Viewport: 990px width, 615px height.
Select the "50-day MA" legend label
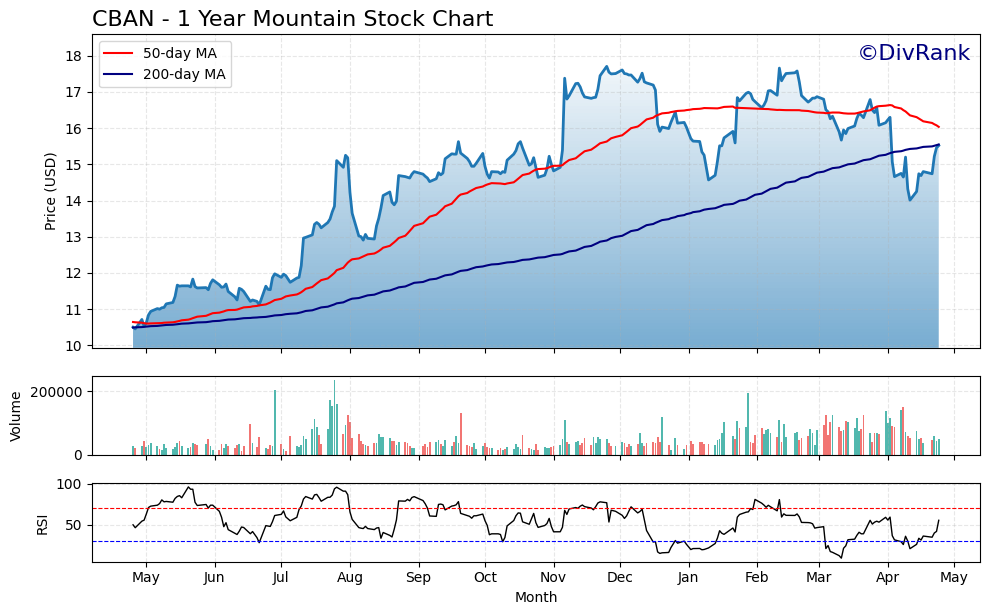click(180, 54)
